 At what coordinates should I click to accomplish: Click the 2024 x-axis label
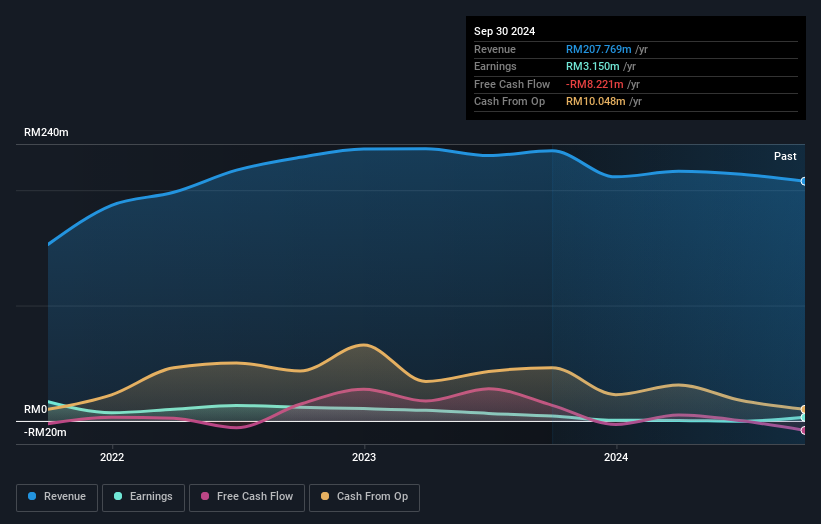pyautogui.click(x=616, y=457)
